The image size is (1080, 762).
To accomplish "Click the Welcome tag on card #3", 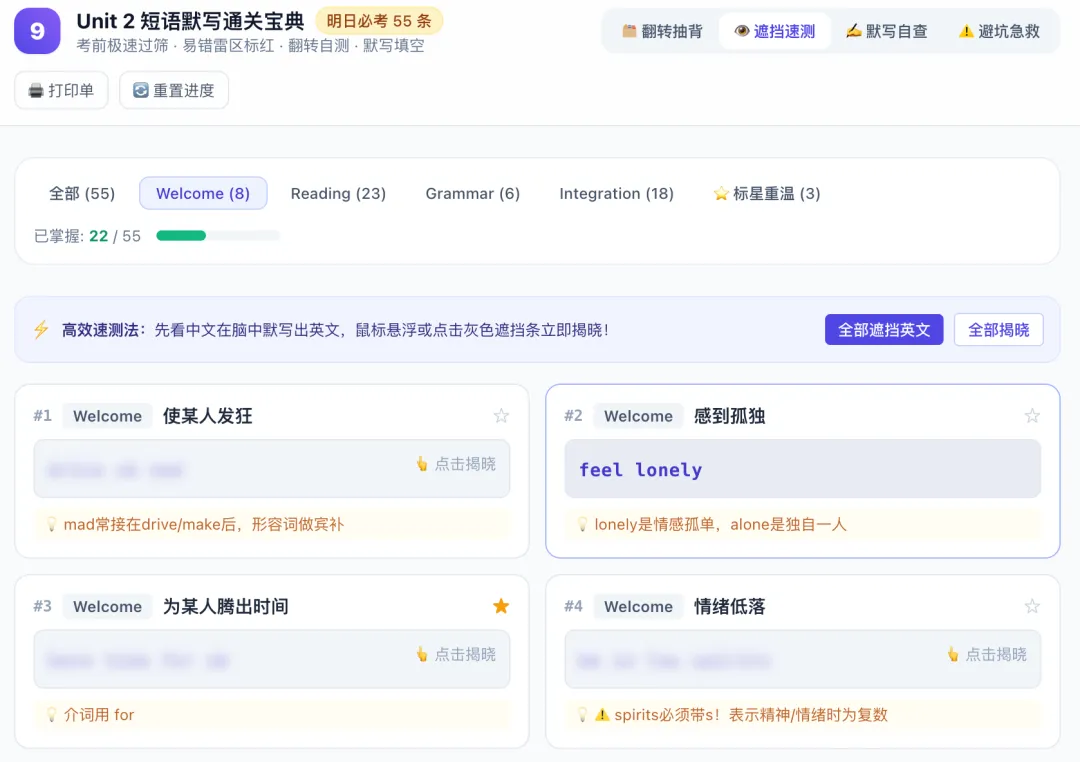I will click(107, 606).
